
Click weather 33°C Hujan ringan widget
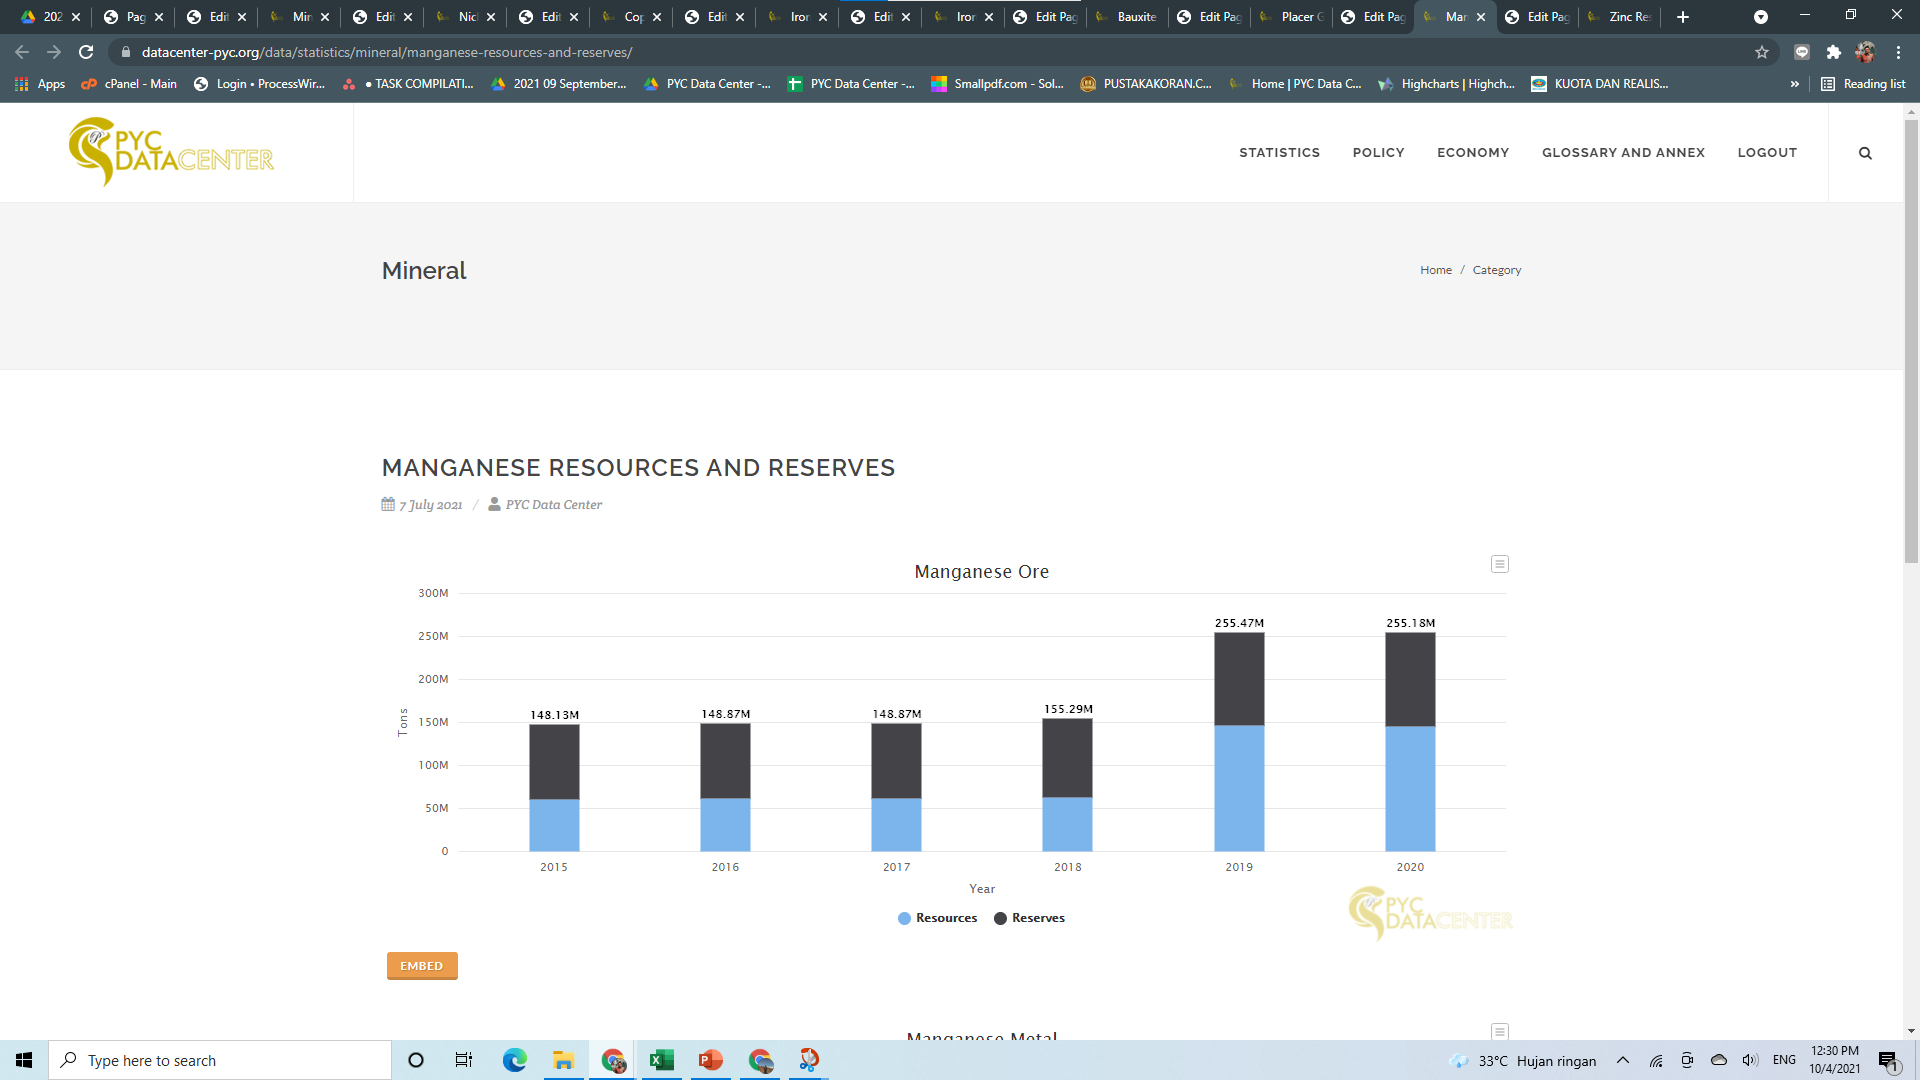click(x=1523, y=1060)
